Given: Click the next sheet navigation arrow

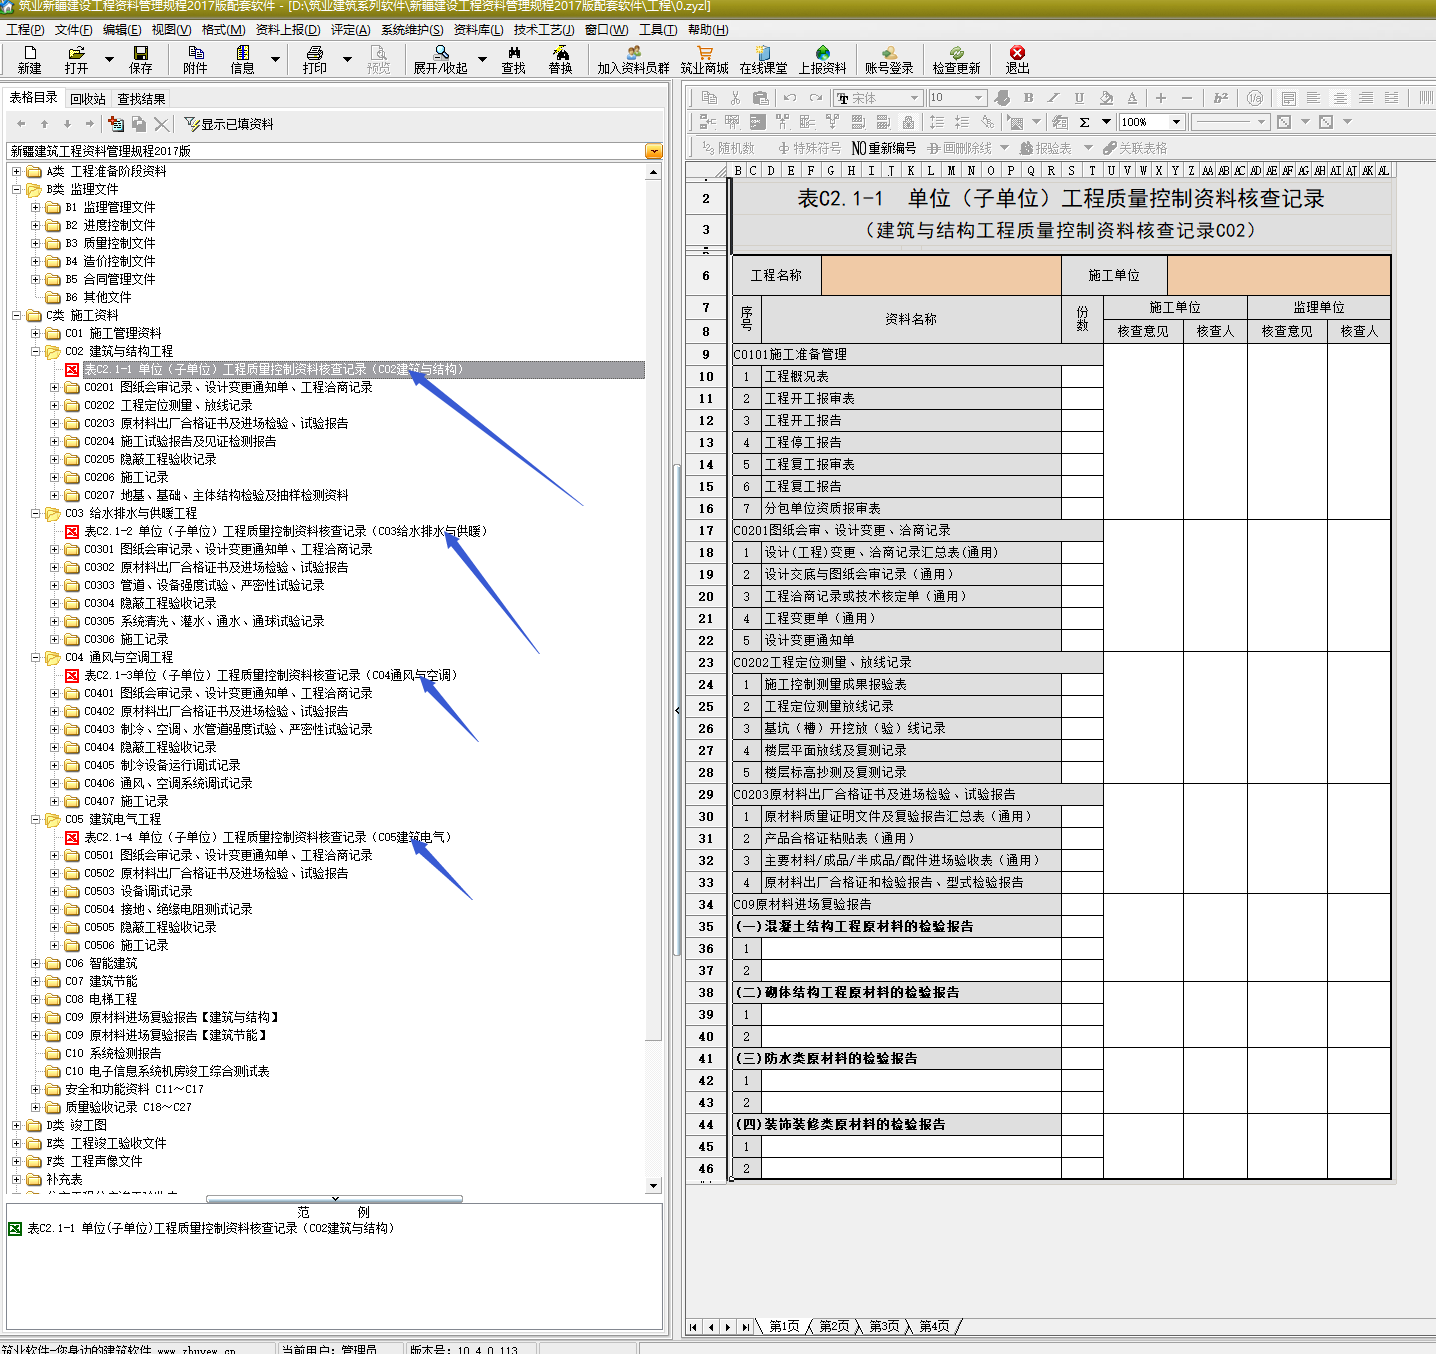Looking at the screenshot, I should click(x=728, y=1327).
